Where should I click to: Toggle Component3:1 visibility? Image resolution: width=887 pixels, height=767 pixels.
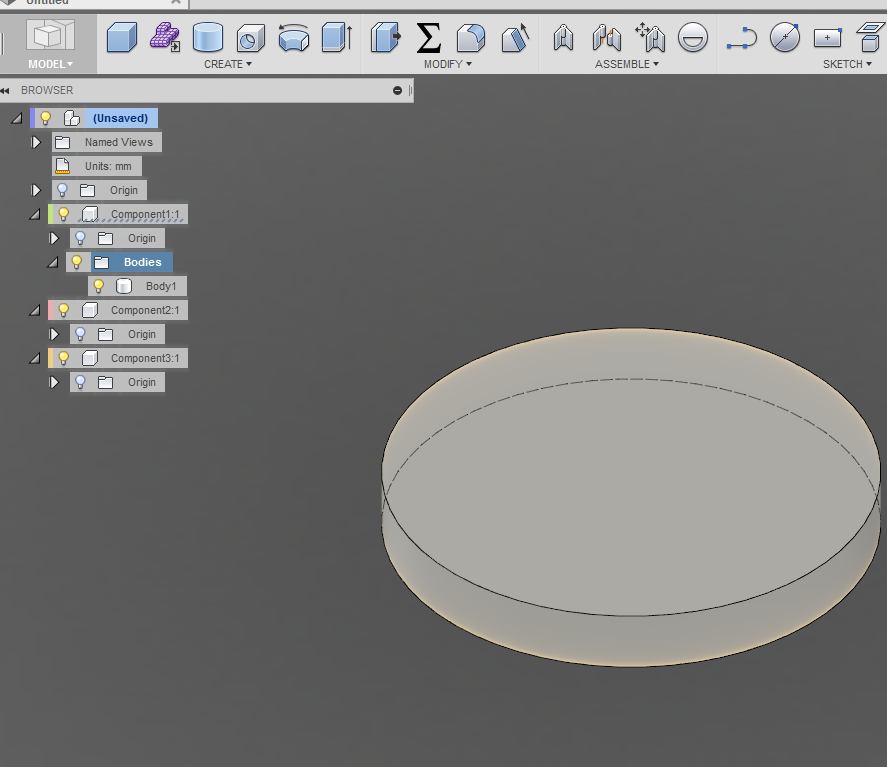click(x=63, y=358)
